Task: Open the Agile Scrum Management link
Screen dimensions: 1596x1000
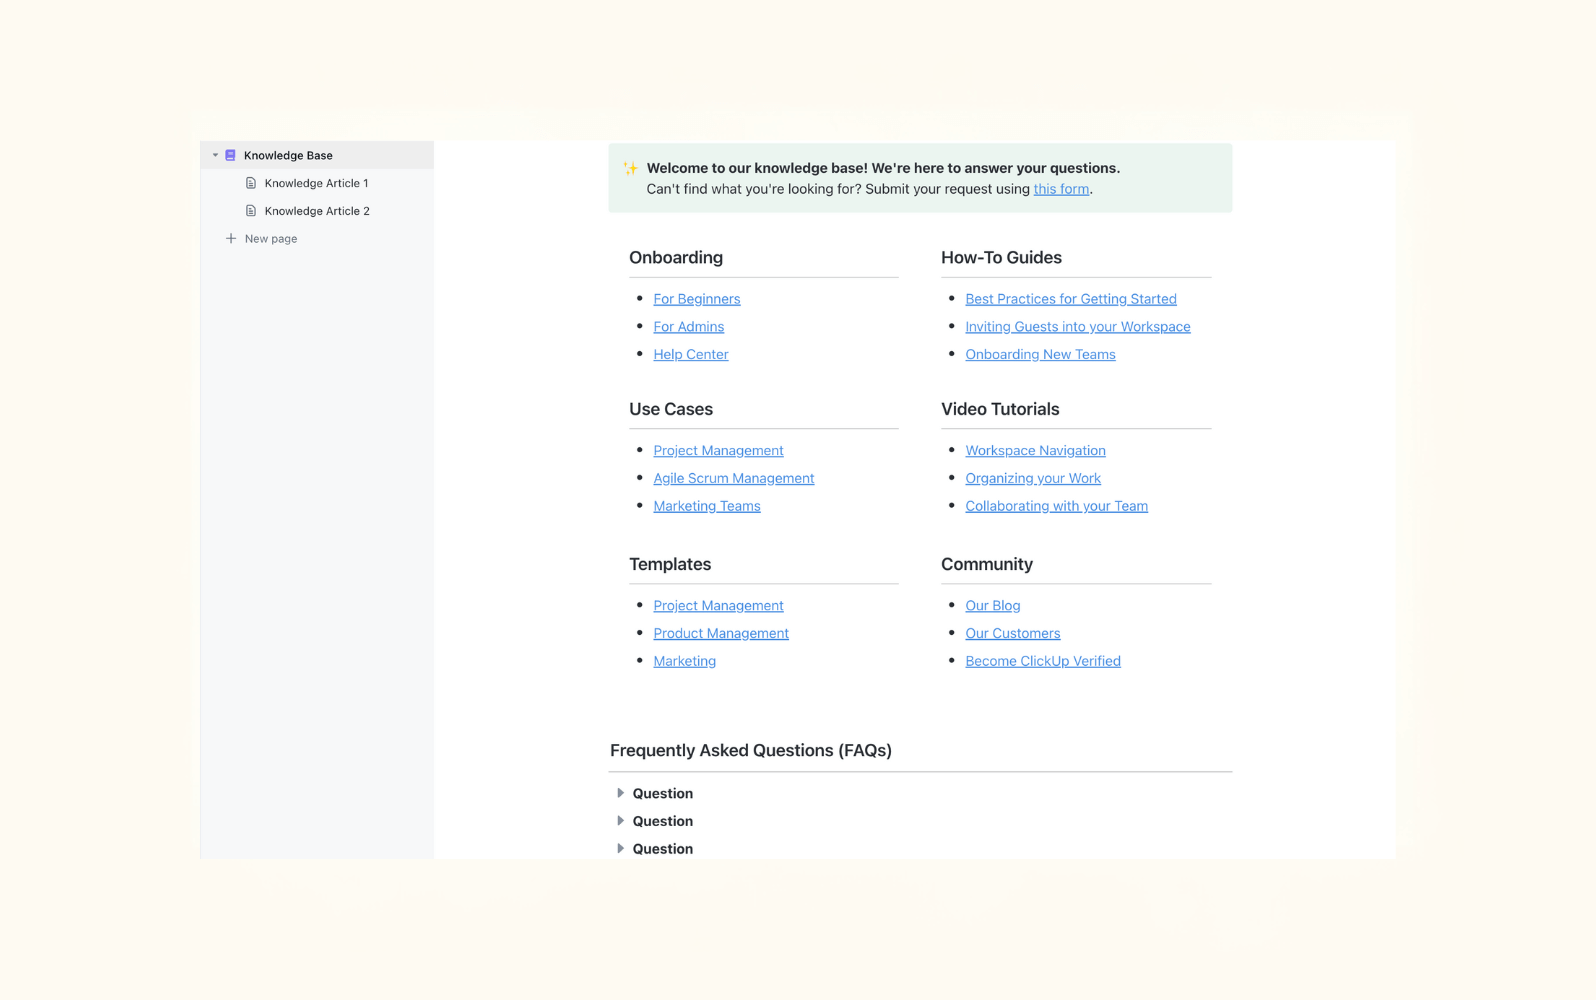Action: coord(733,478)
